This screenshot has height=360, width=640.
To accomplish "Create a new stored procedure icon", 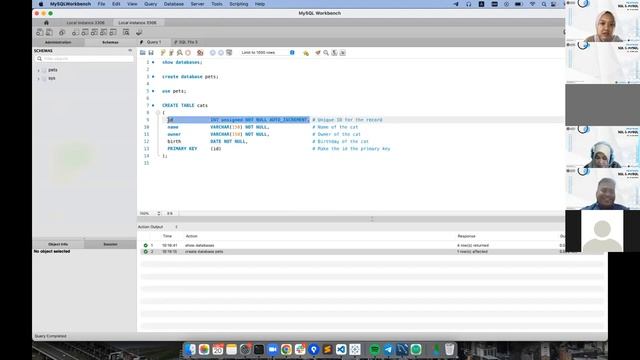I will pyautogui.click(x=104, y=32).
